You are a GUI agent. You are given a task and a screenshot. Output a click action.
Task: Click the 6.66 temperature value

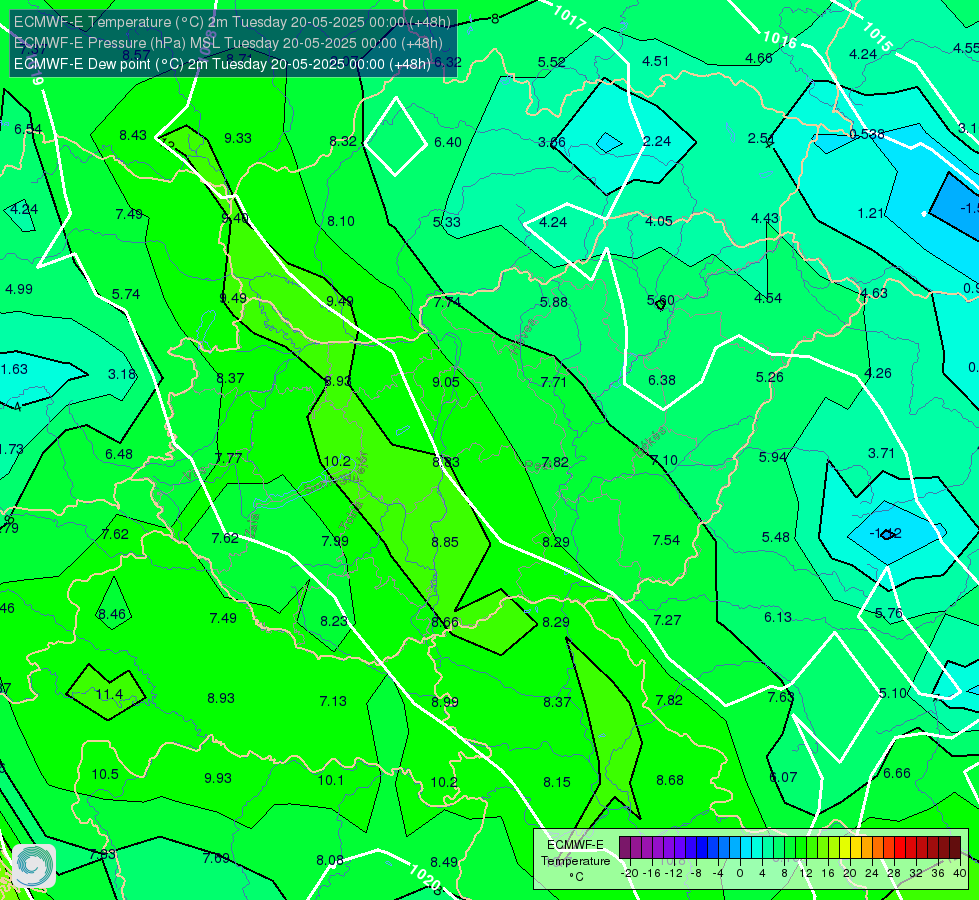(x=897, y=773)
